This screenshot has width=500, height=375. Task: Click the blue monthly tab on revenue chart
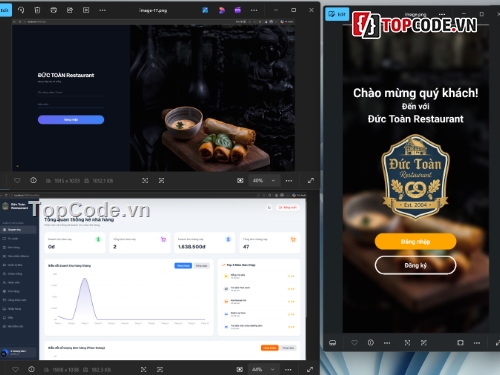click(x=183, y=266)
